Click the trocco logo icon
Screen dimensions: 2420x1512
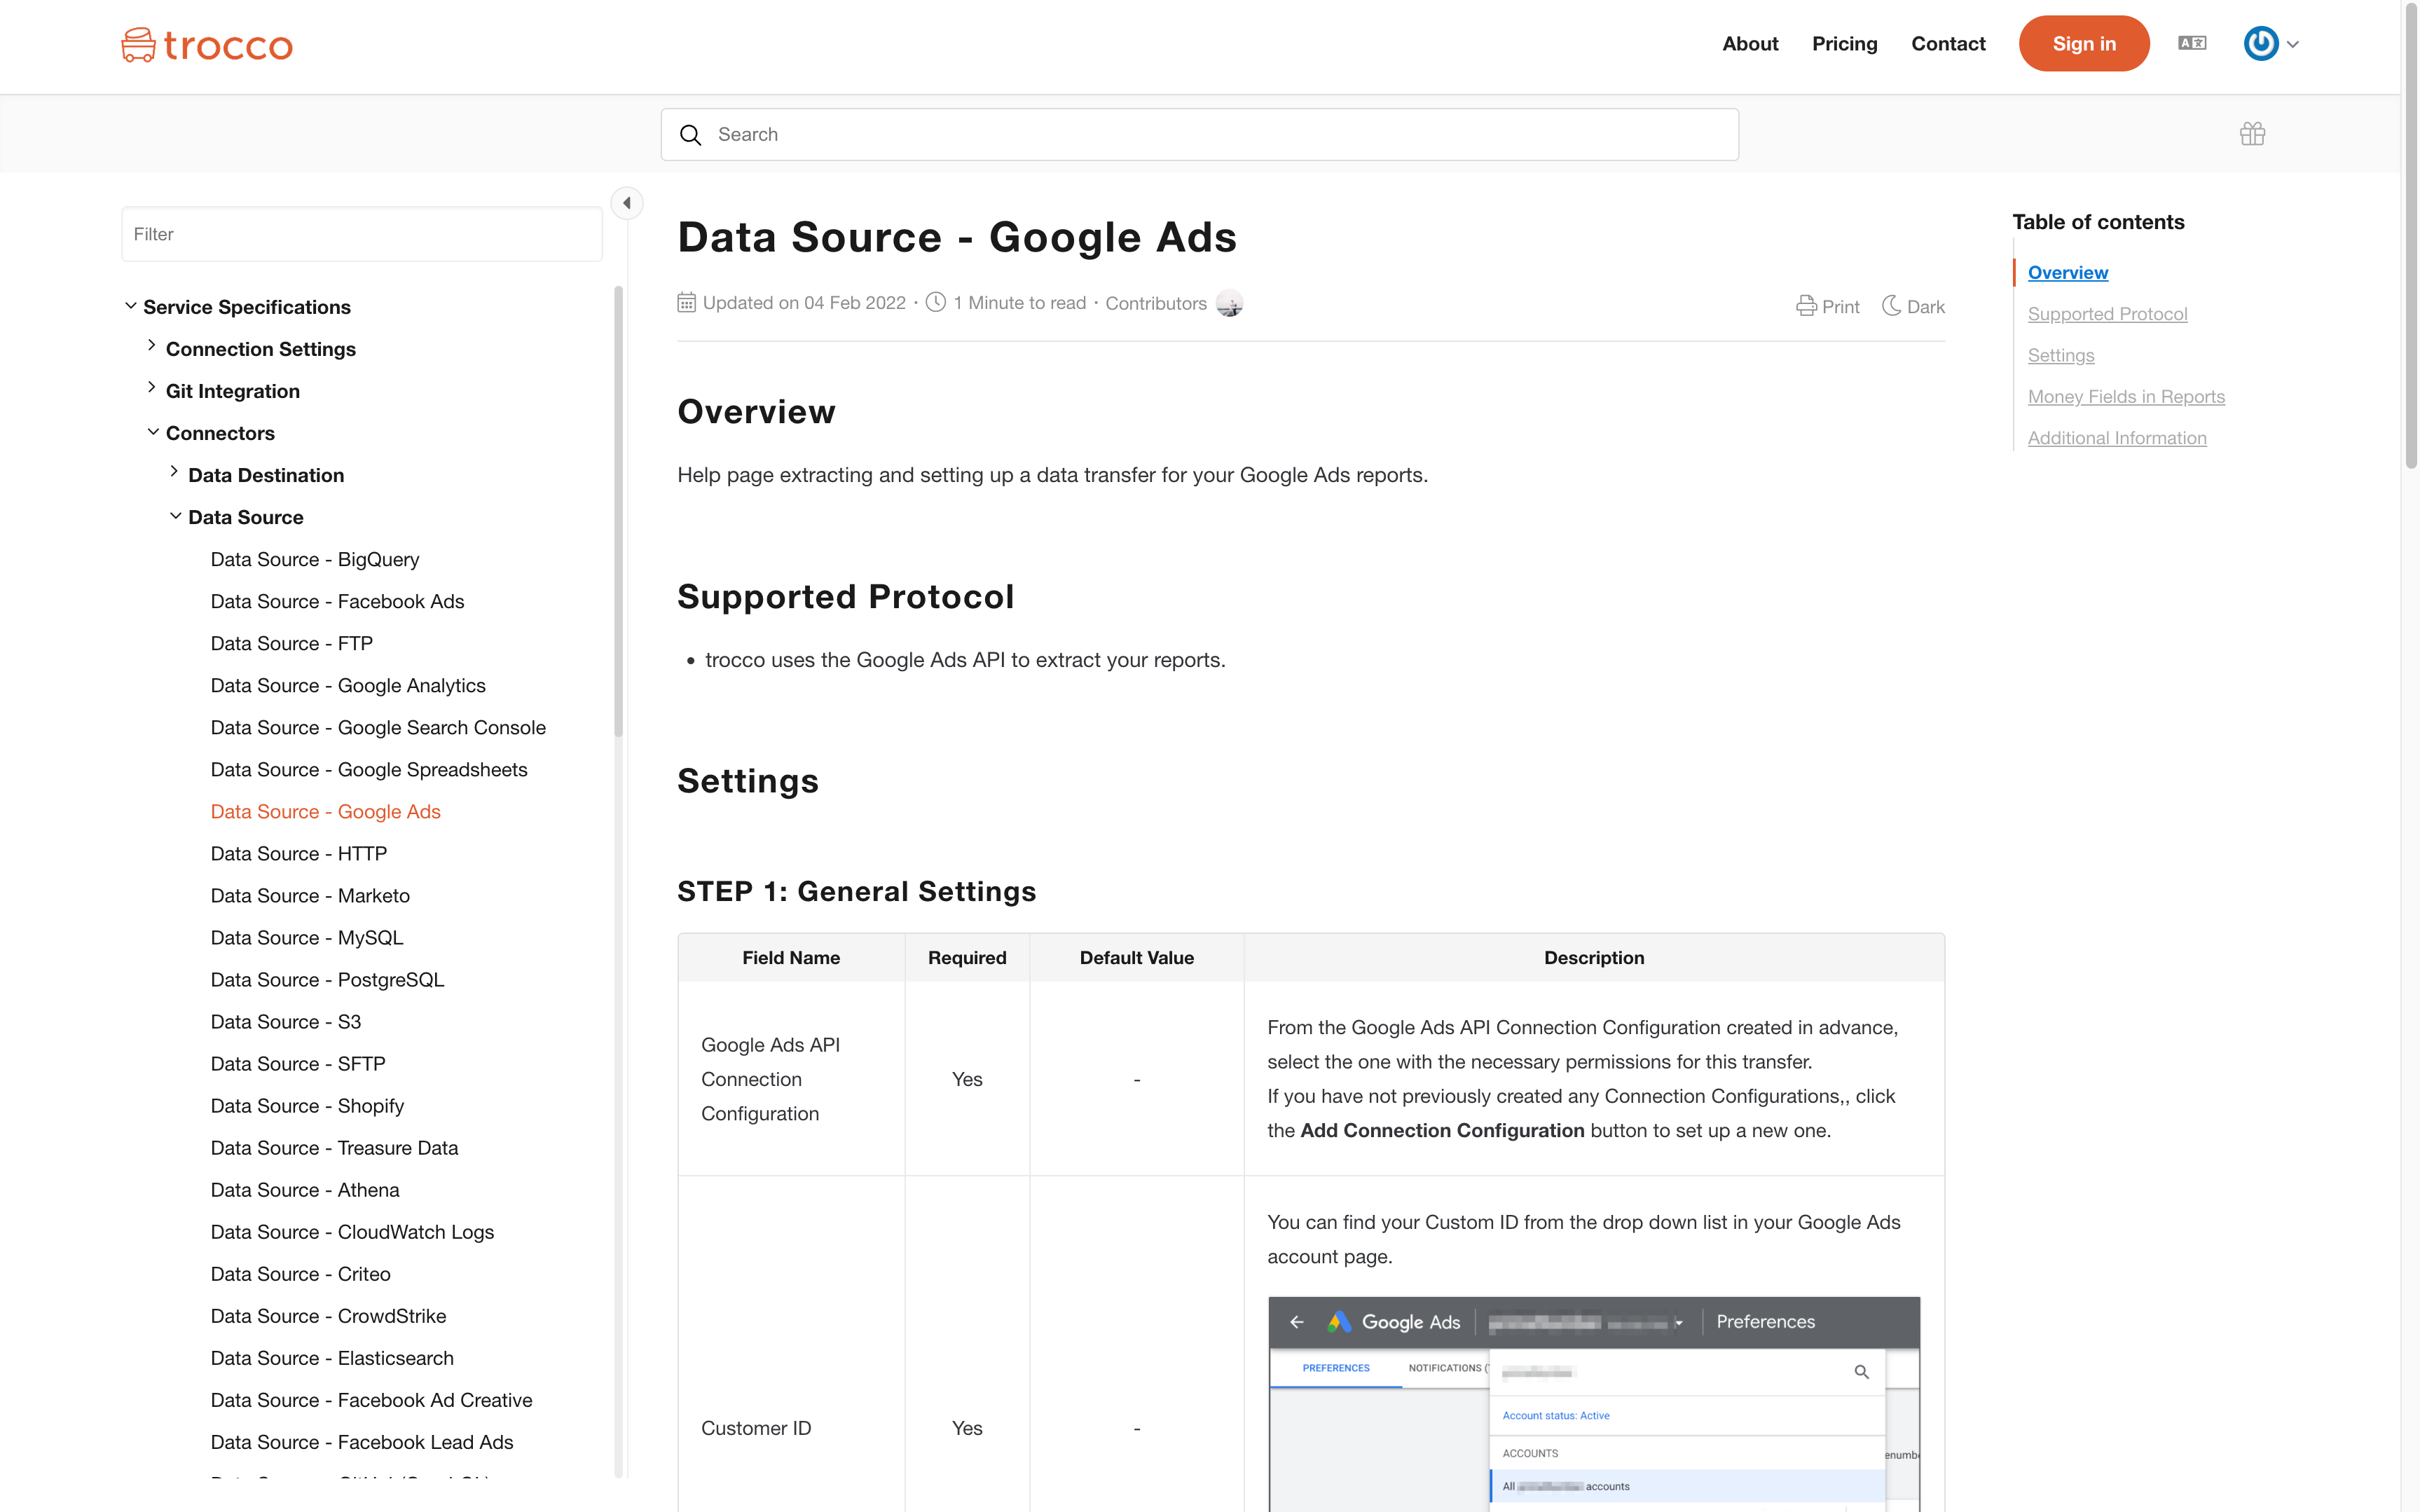point(138,45)
